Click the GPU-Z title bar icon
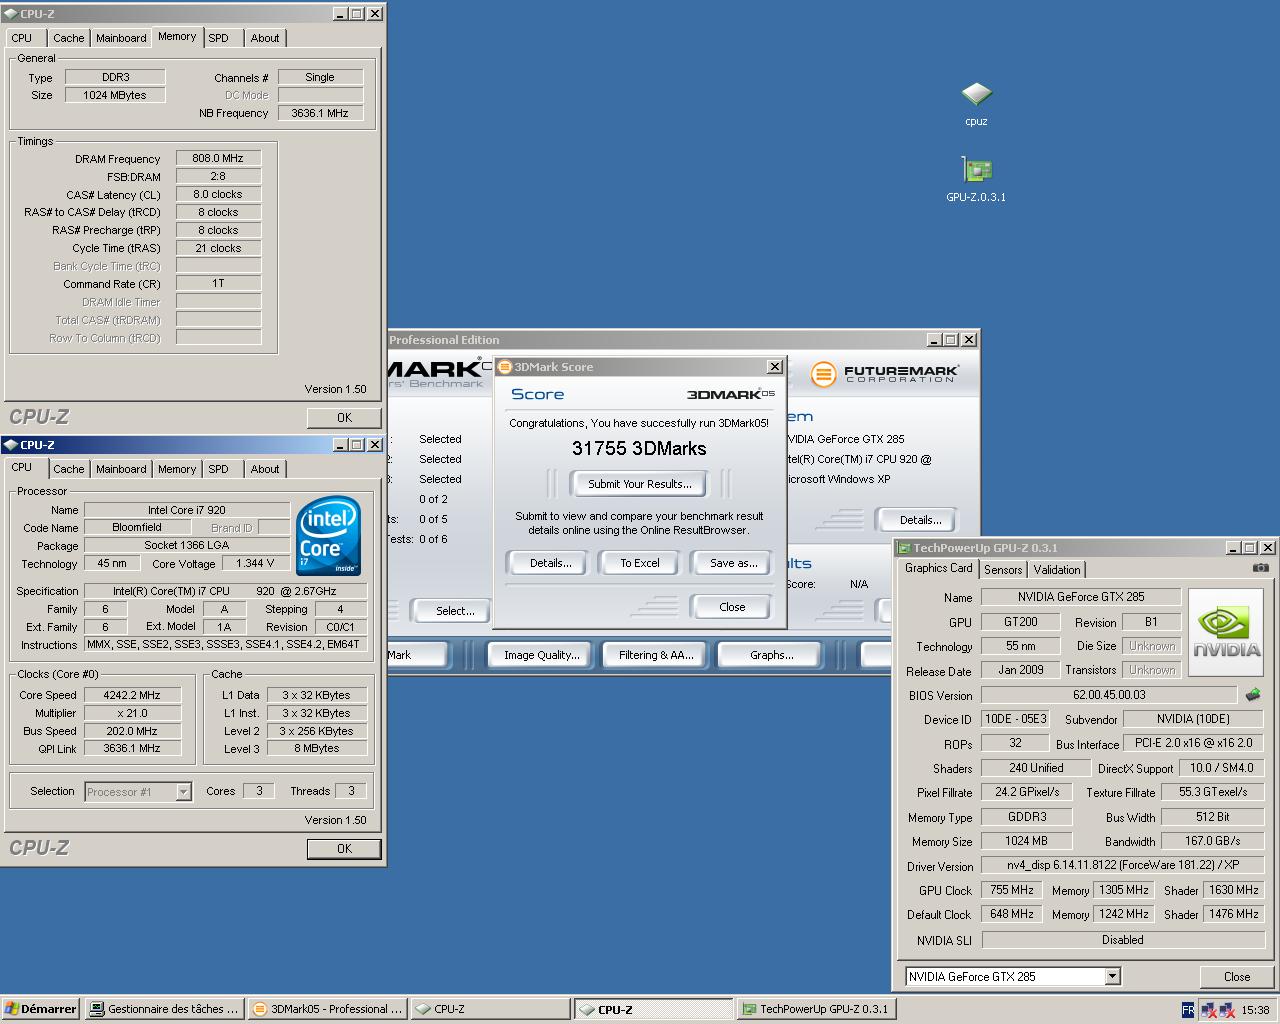The height and width of the screenshot is (1024, 1280). (904, 548)
